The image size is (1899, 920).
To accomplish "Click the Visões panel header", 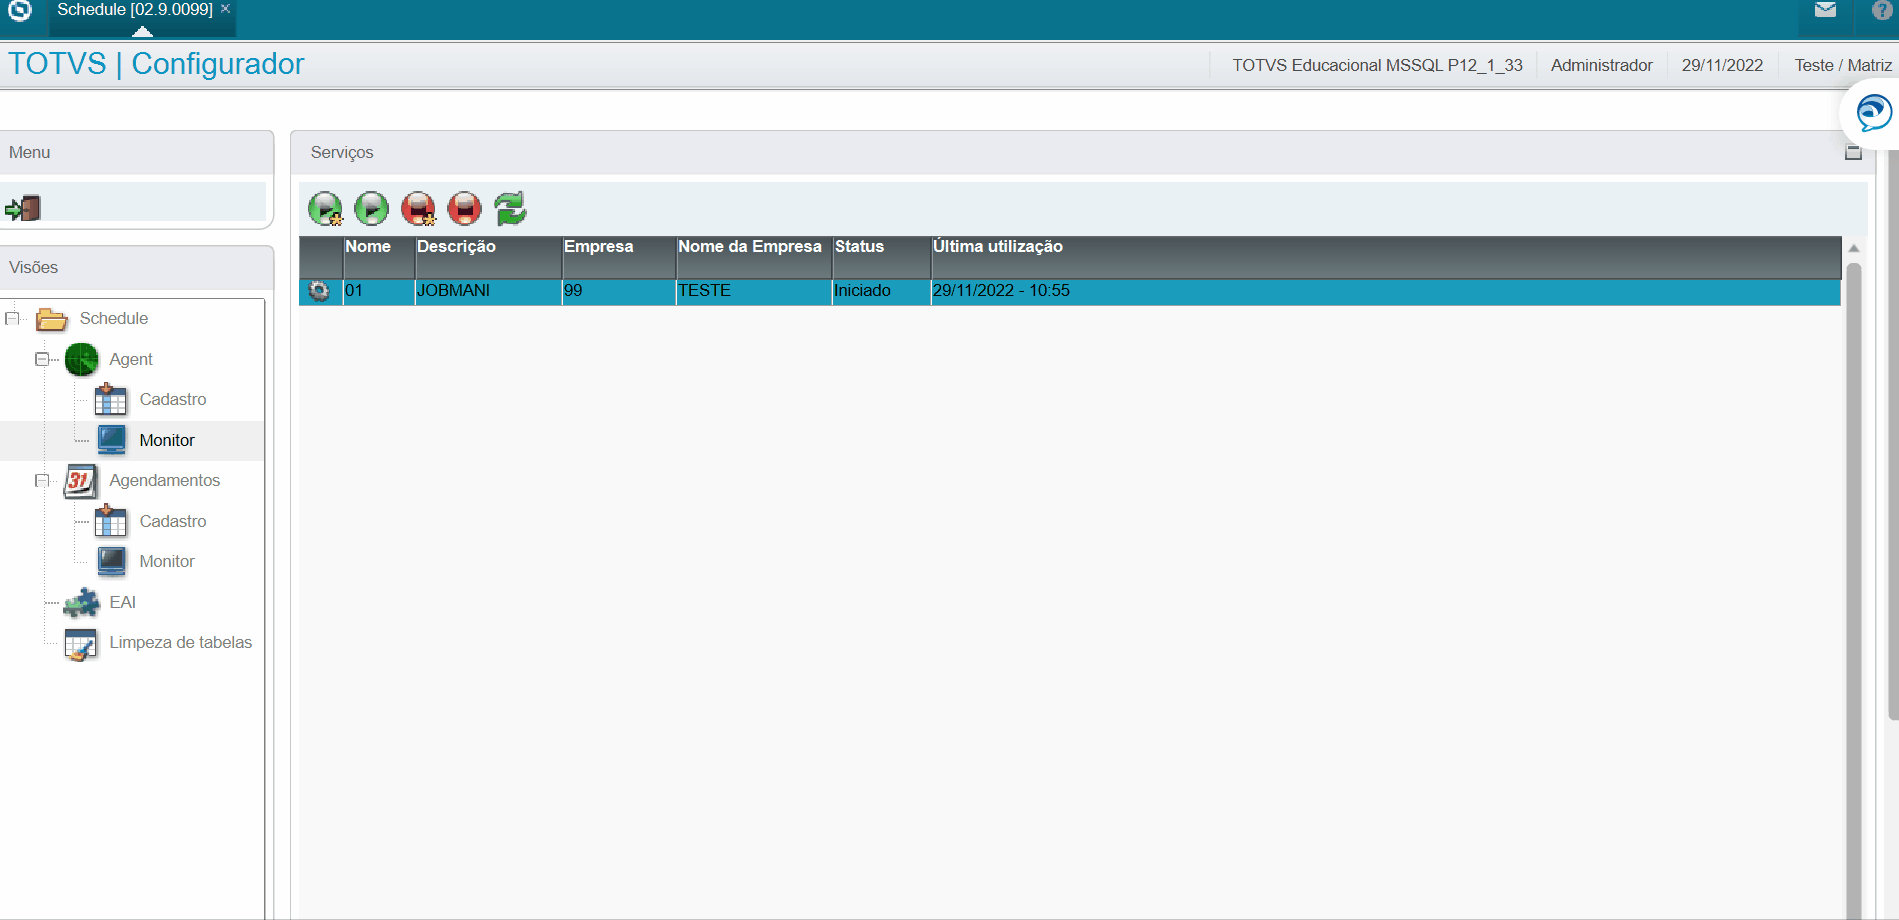I will tap(136, 268).
